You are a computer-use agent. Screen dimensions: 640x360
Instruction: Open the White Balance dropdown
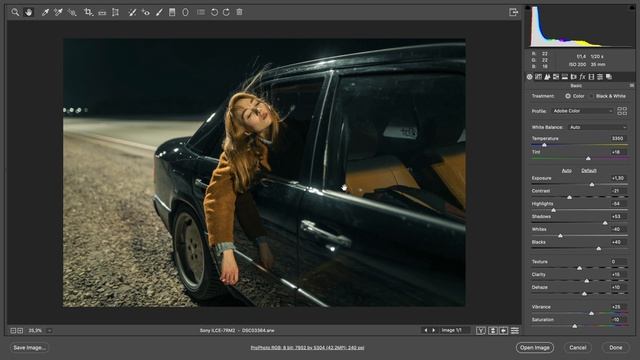tap(598, 127)
